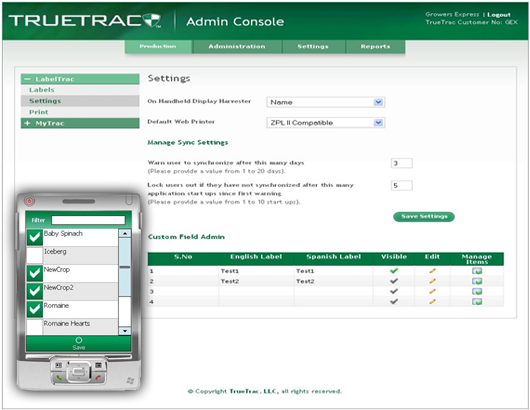
Task: Click handheld list scrollbar up arrow
Action: pyautogui.click(x=125, y=233)
